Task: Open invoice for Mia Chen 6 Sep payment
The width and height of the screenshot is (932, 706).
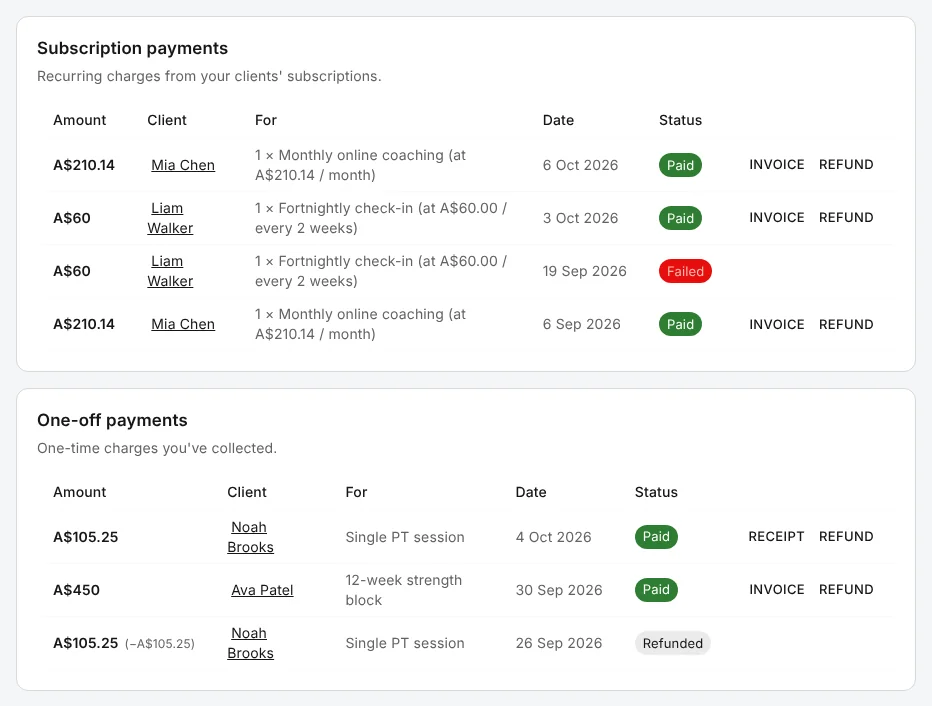Action: point(776,324)
